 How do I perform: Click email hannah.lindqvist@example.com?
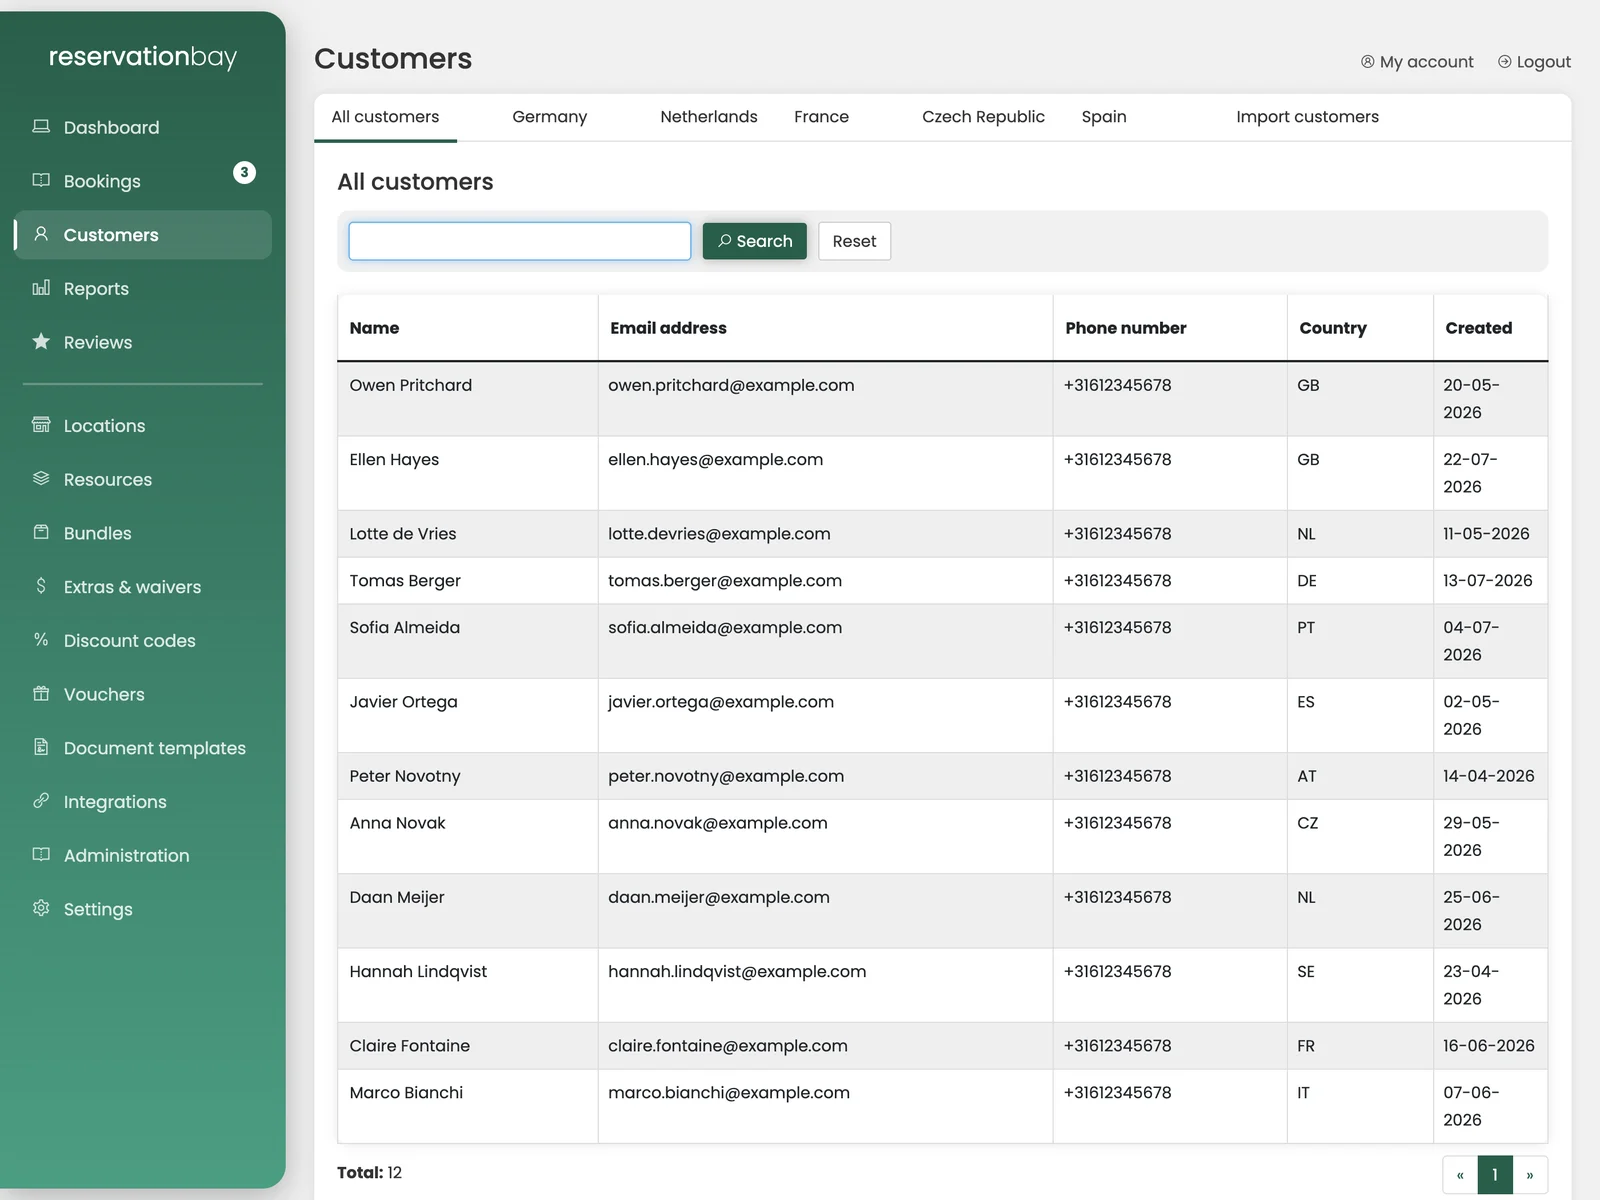[737, 972]
